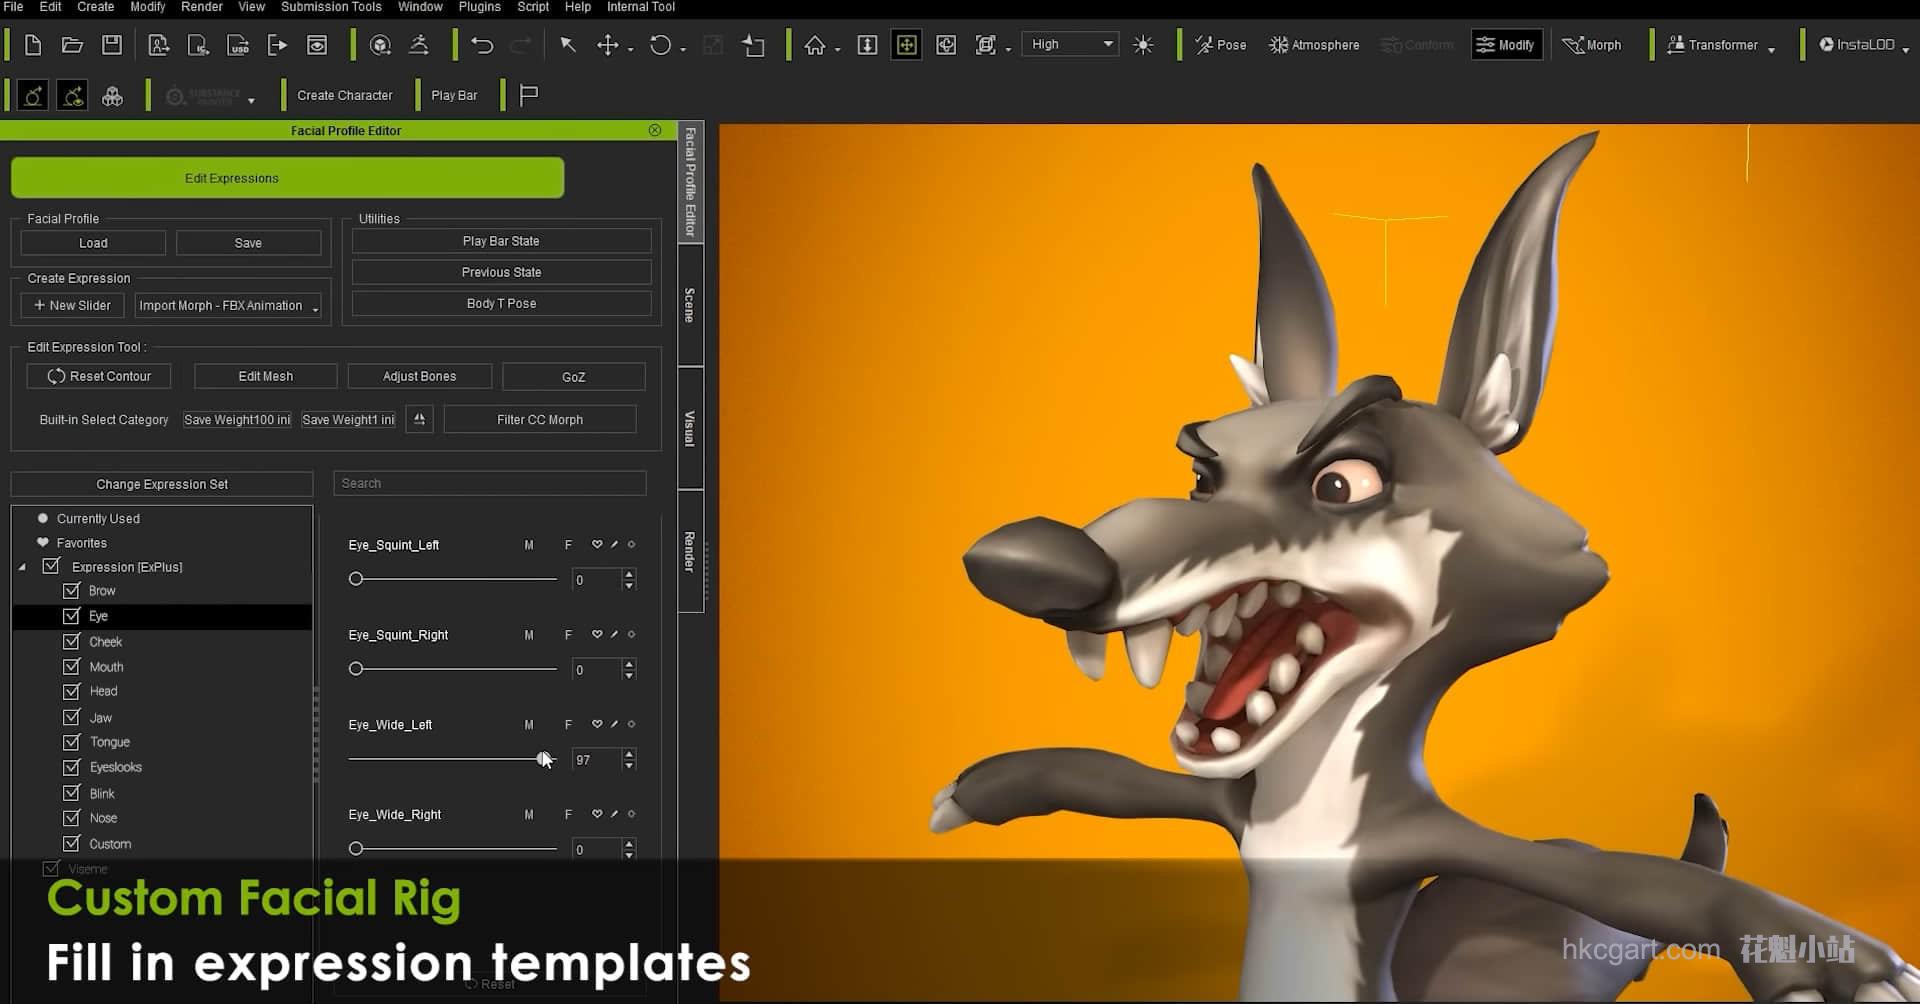Click the Export arrow icon
1920x1004 pixels.
pos(277,45)
